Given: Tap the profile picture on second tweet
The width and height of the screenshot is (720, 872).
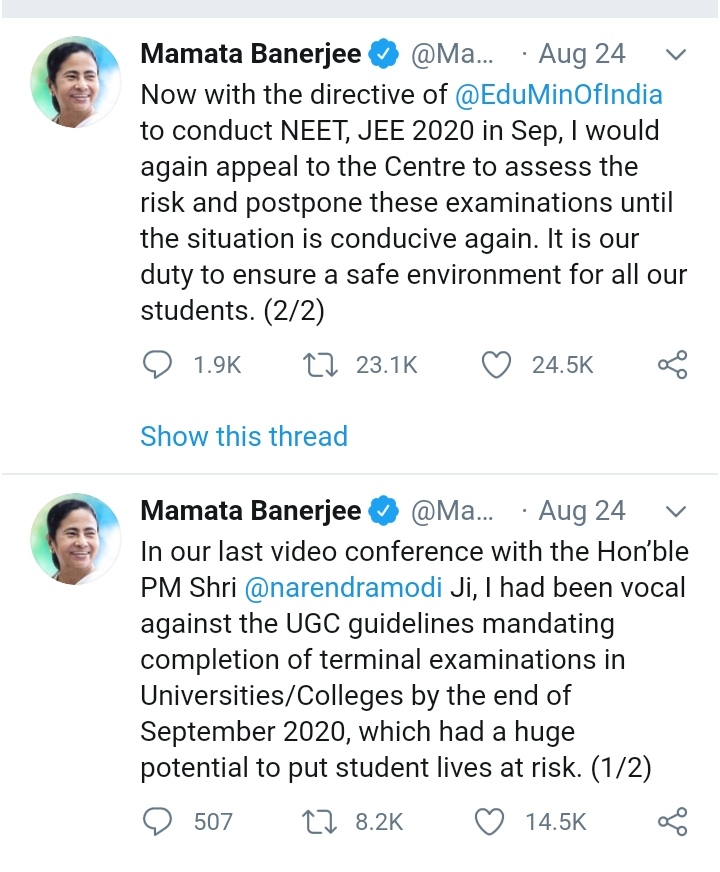Looking at the screenshot, I should coord(75,537).
